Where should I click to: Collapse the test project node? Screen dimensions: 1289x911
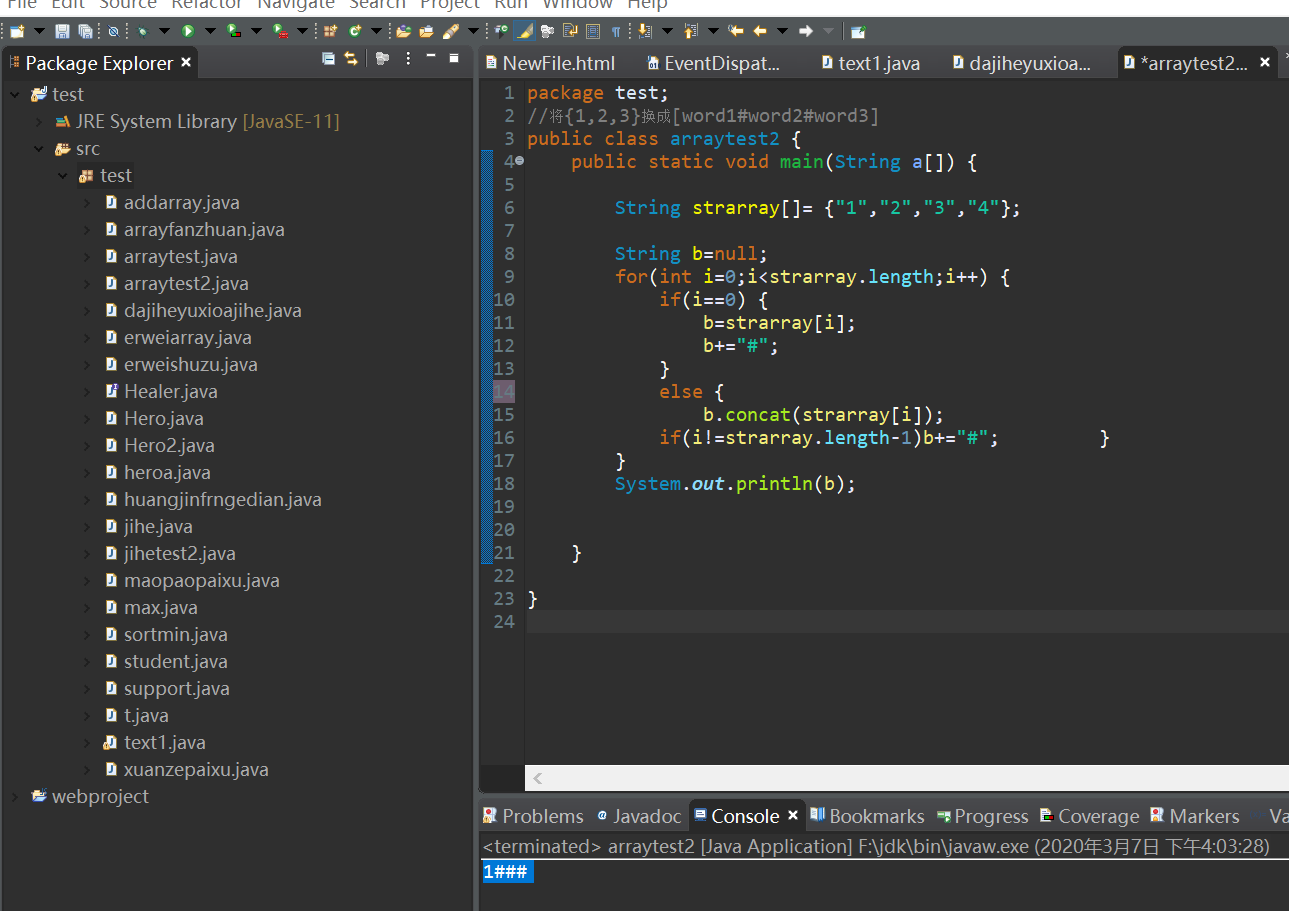point(15,95)
